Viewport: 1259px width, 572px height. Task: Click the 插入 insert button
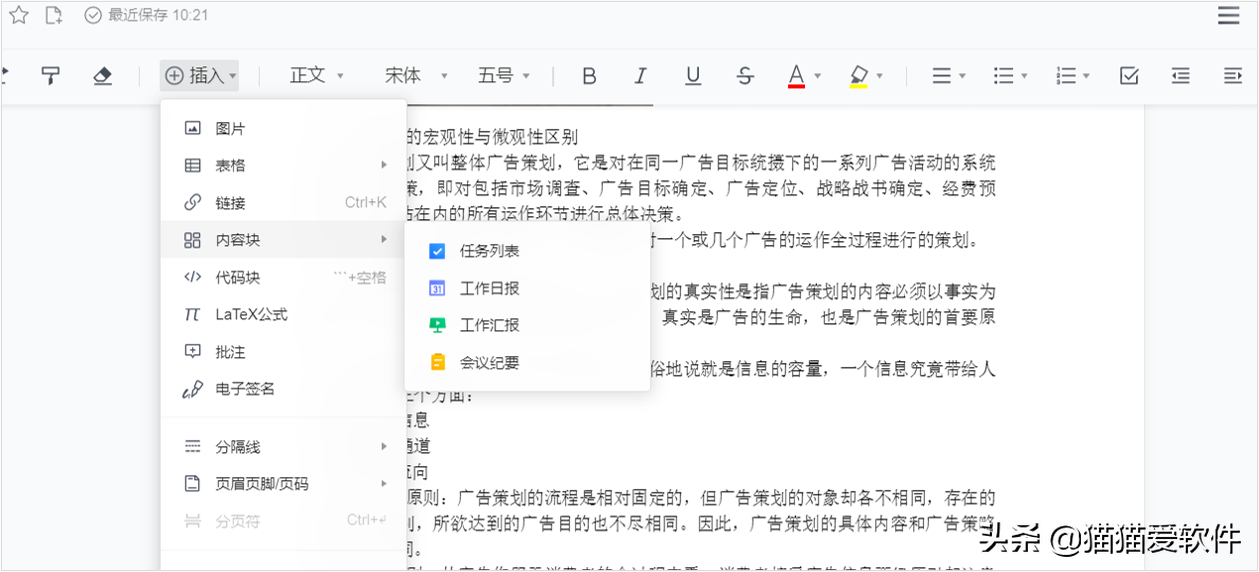point(199,76)
